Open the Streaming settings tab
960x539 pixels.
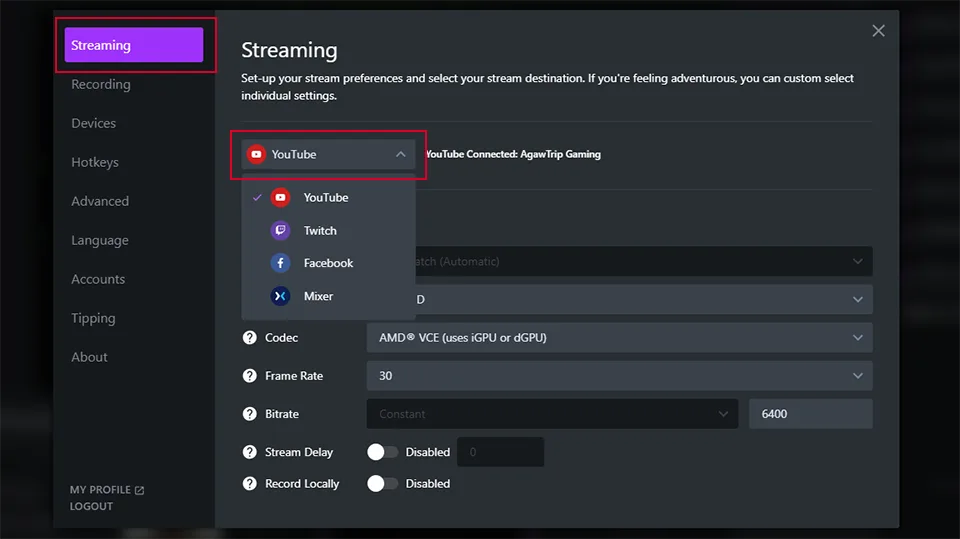[x=134, y=45]
